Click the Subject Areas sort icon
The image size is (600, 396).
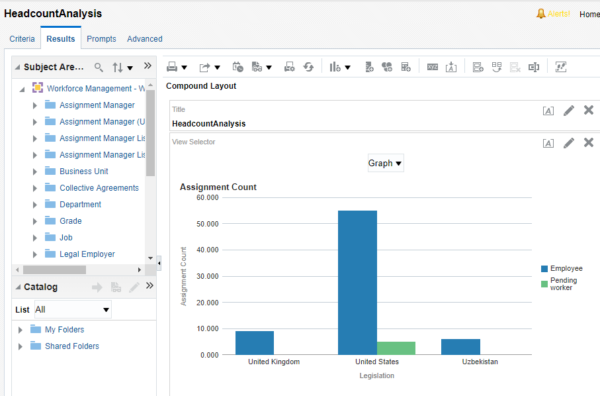[117, 68]
